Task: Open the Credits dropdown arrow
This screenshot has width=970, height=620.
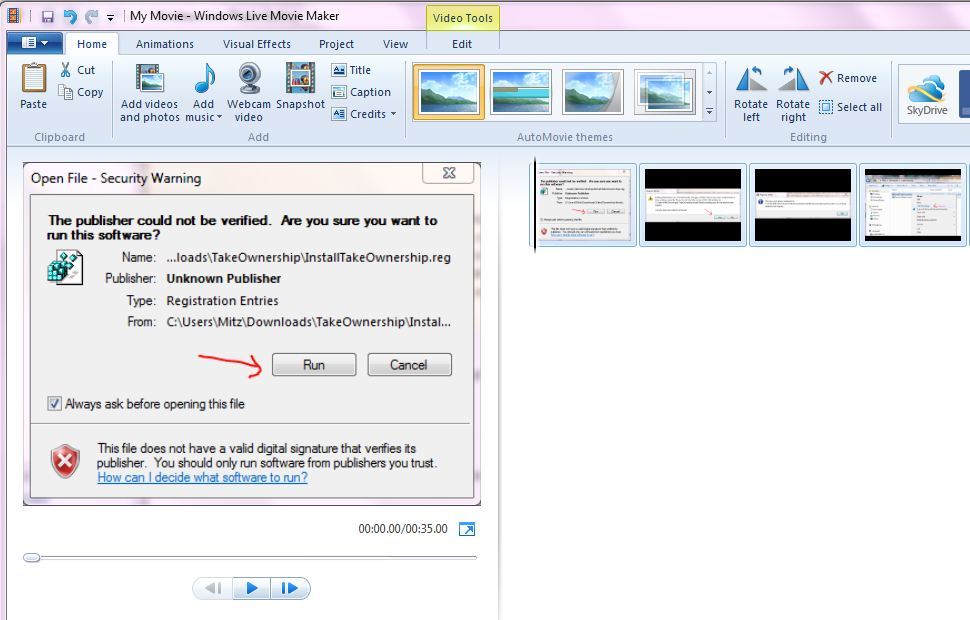Action: point(393,114)
